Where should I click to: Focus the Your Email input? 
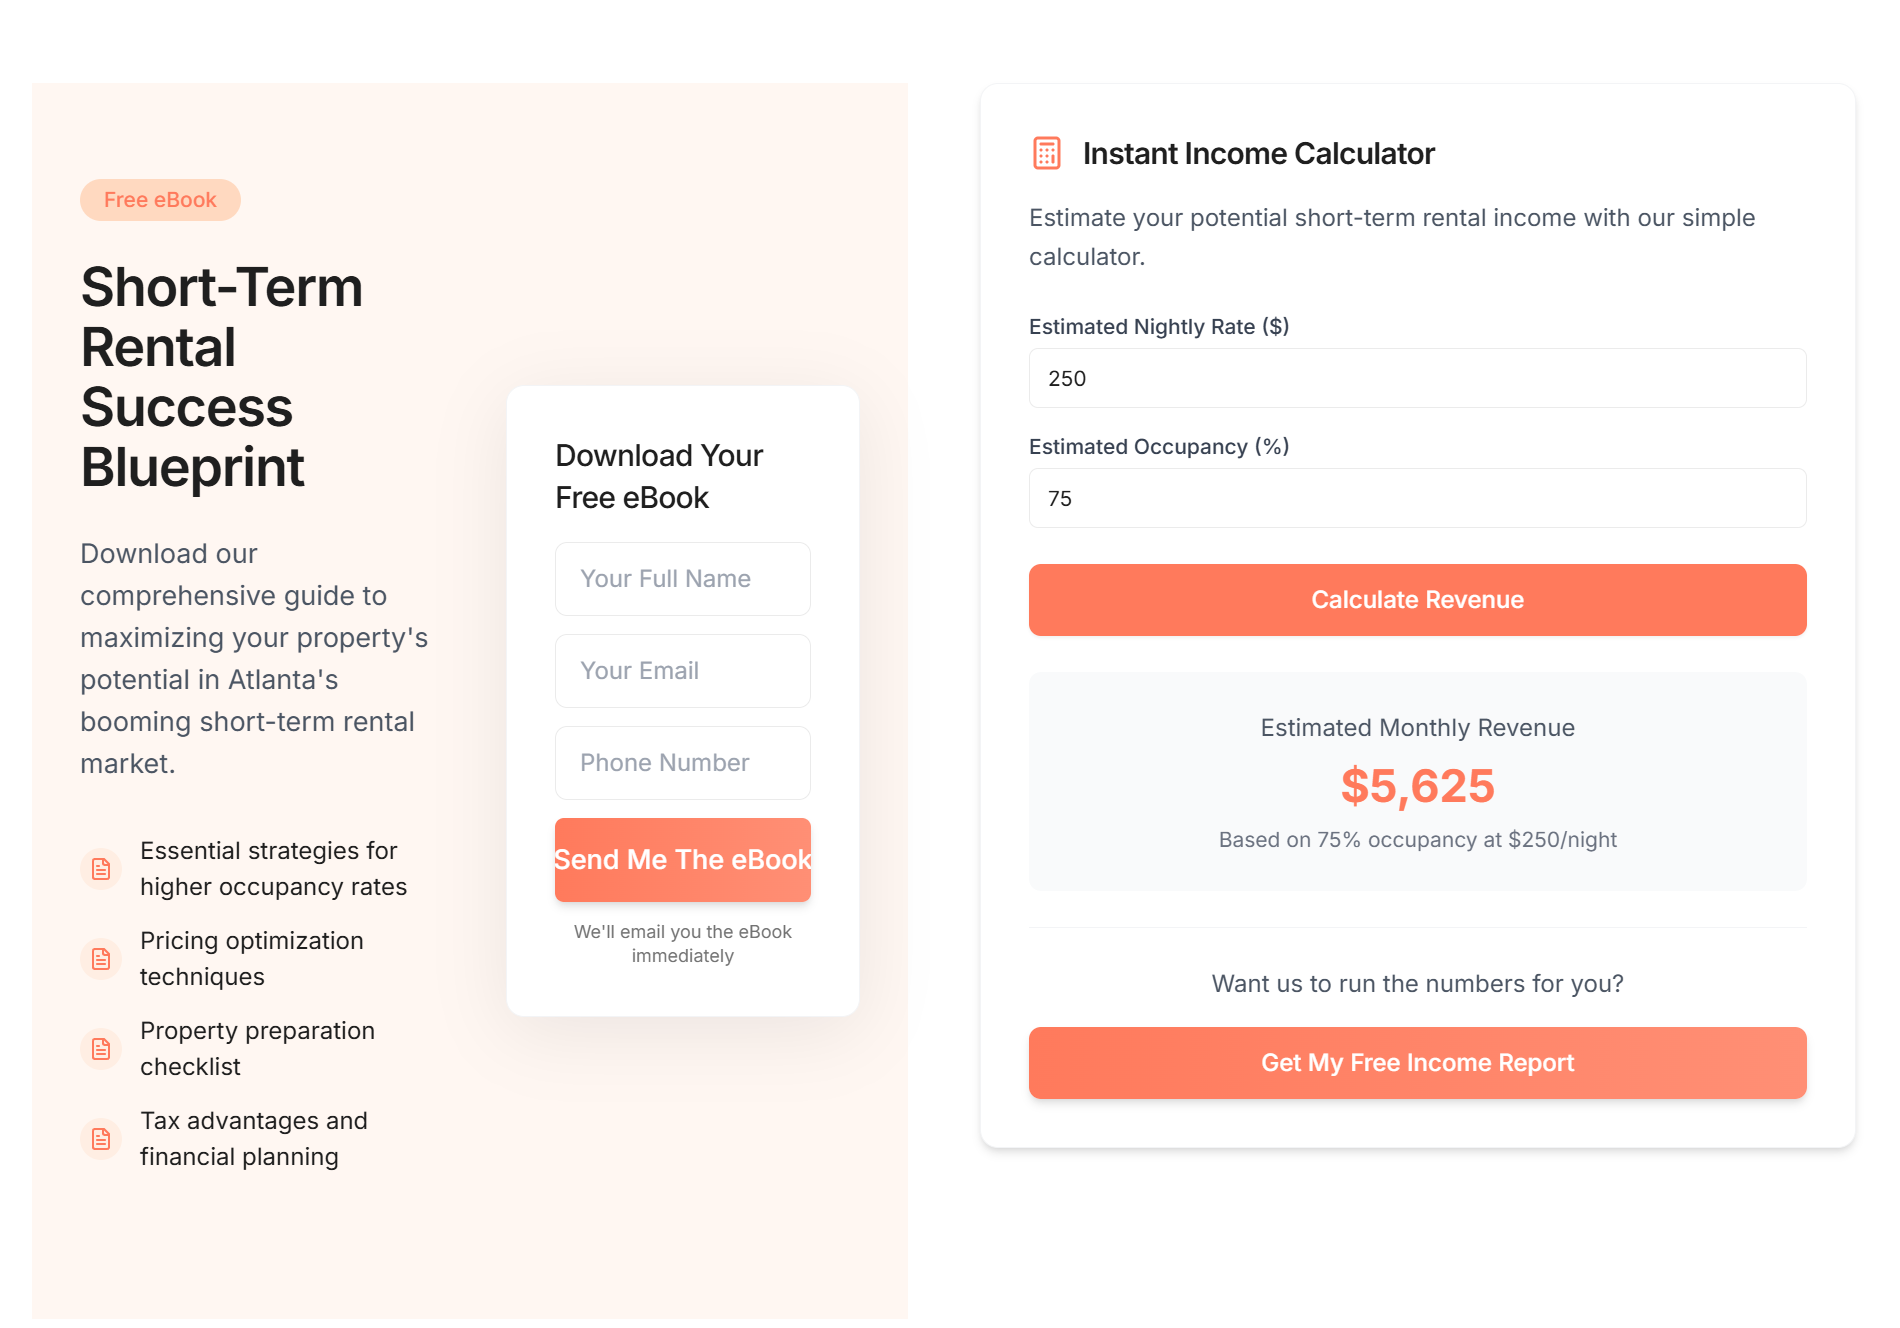pos(683,671)
